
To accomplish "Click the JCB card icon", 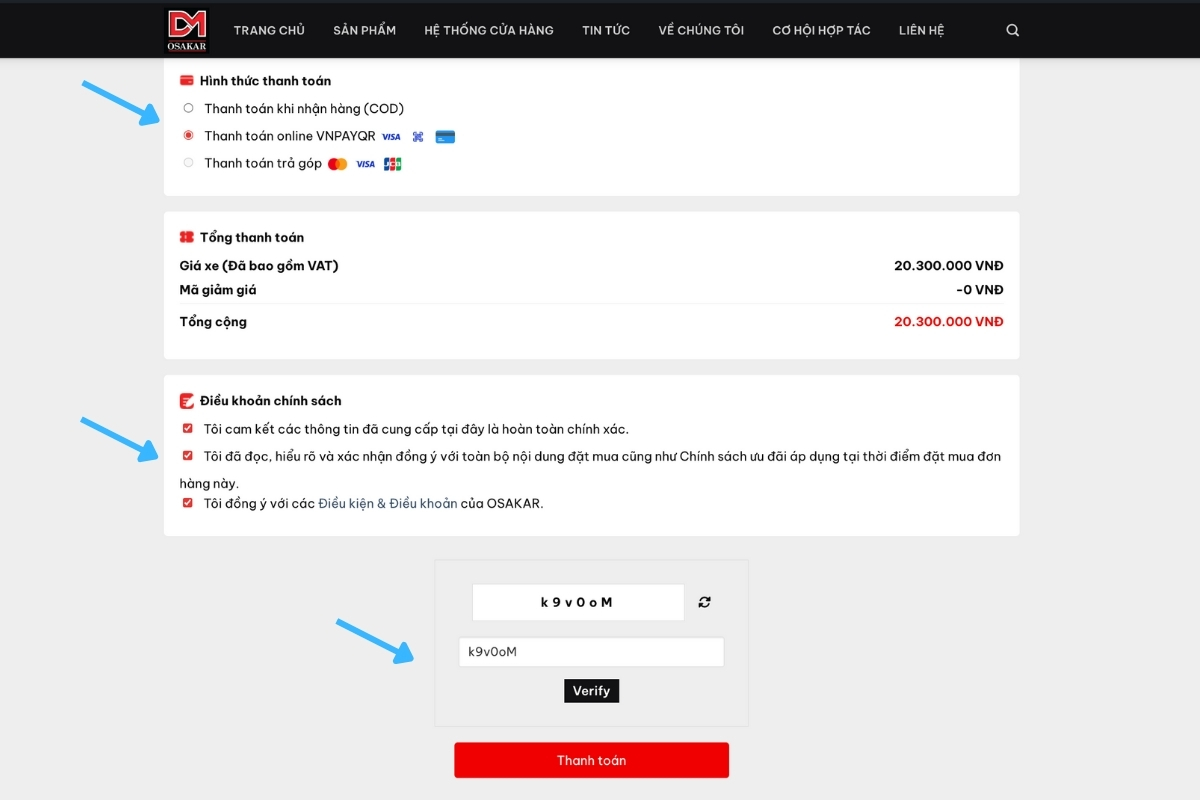I will coord(392,164).
